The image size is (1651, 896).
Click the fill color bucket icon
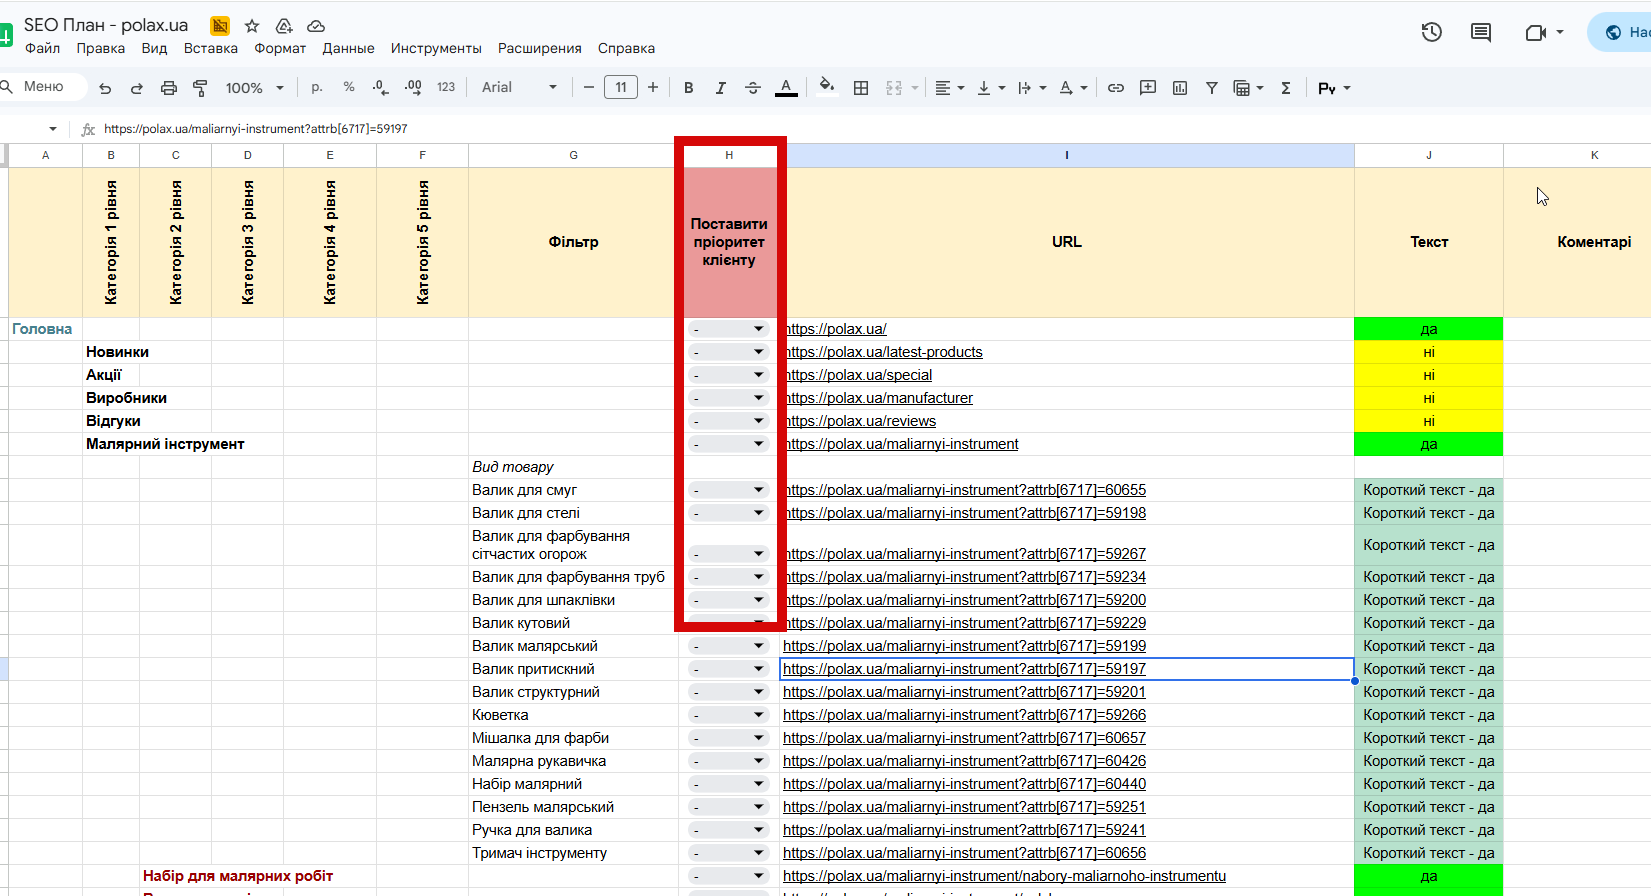coord(826,87)
